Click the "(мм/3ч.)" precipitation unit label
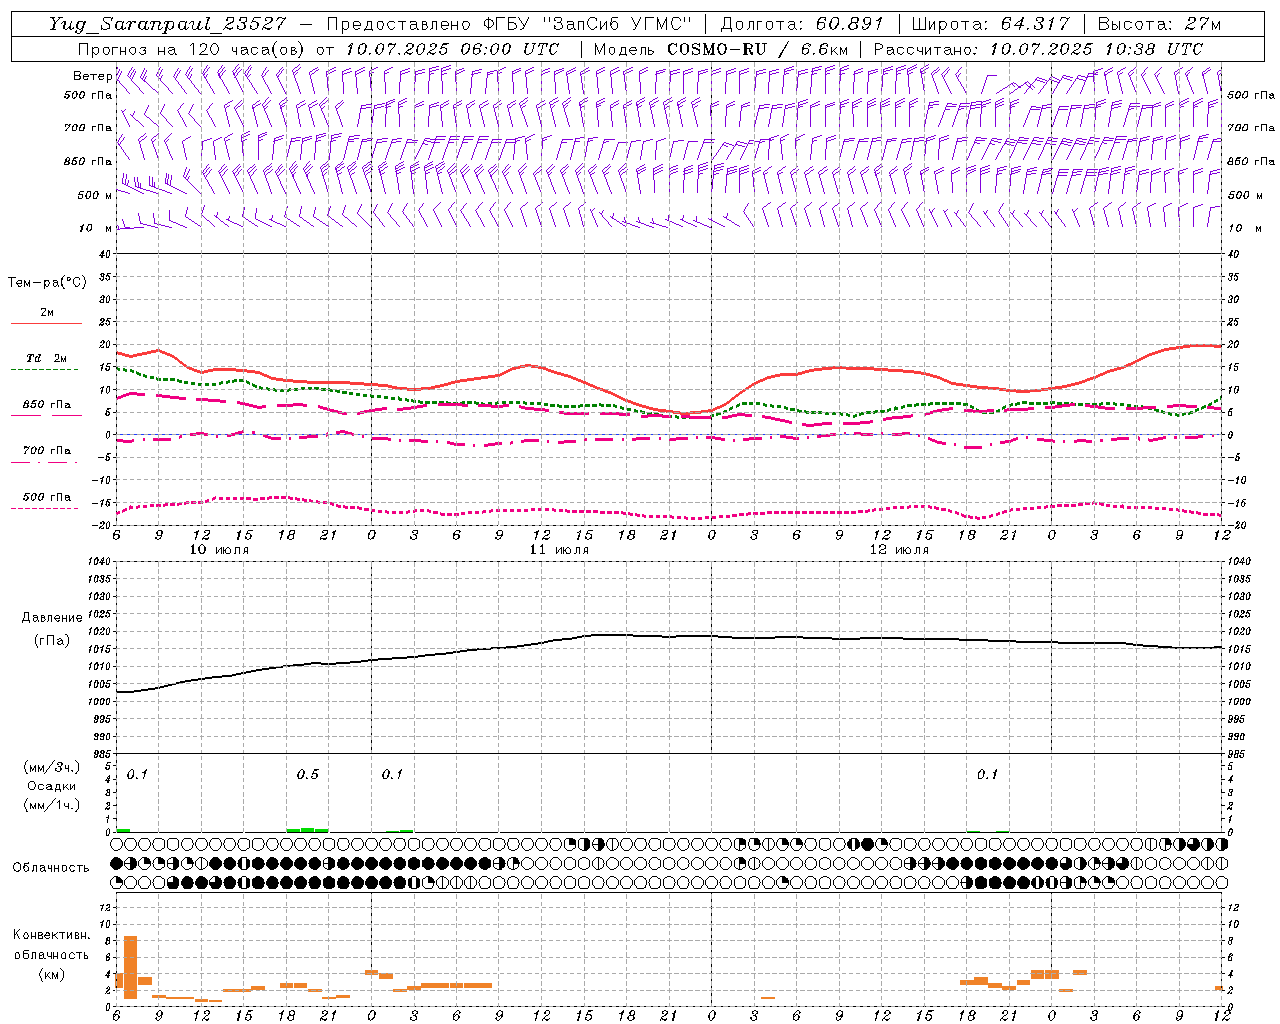 coord(52,767)
